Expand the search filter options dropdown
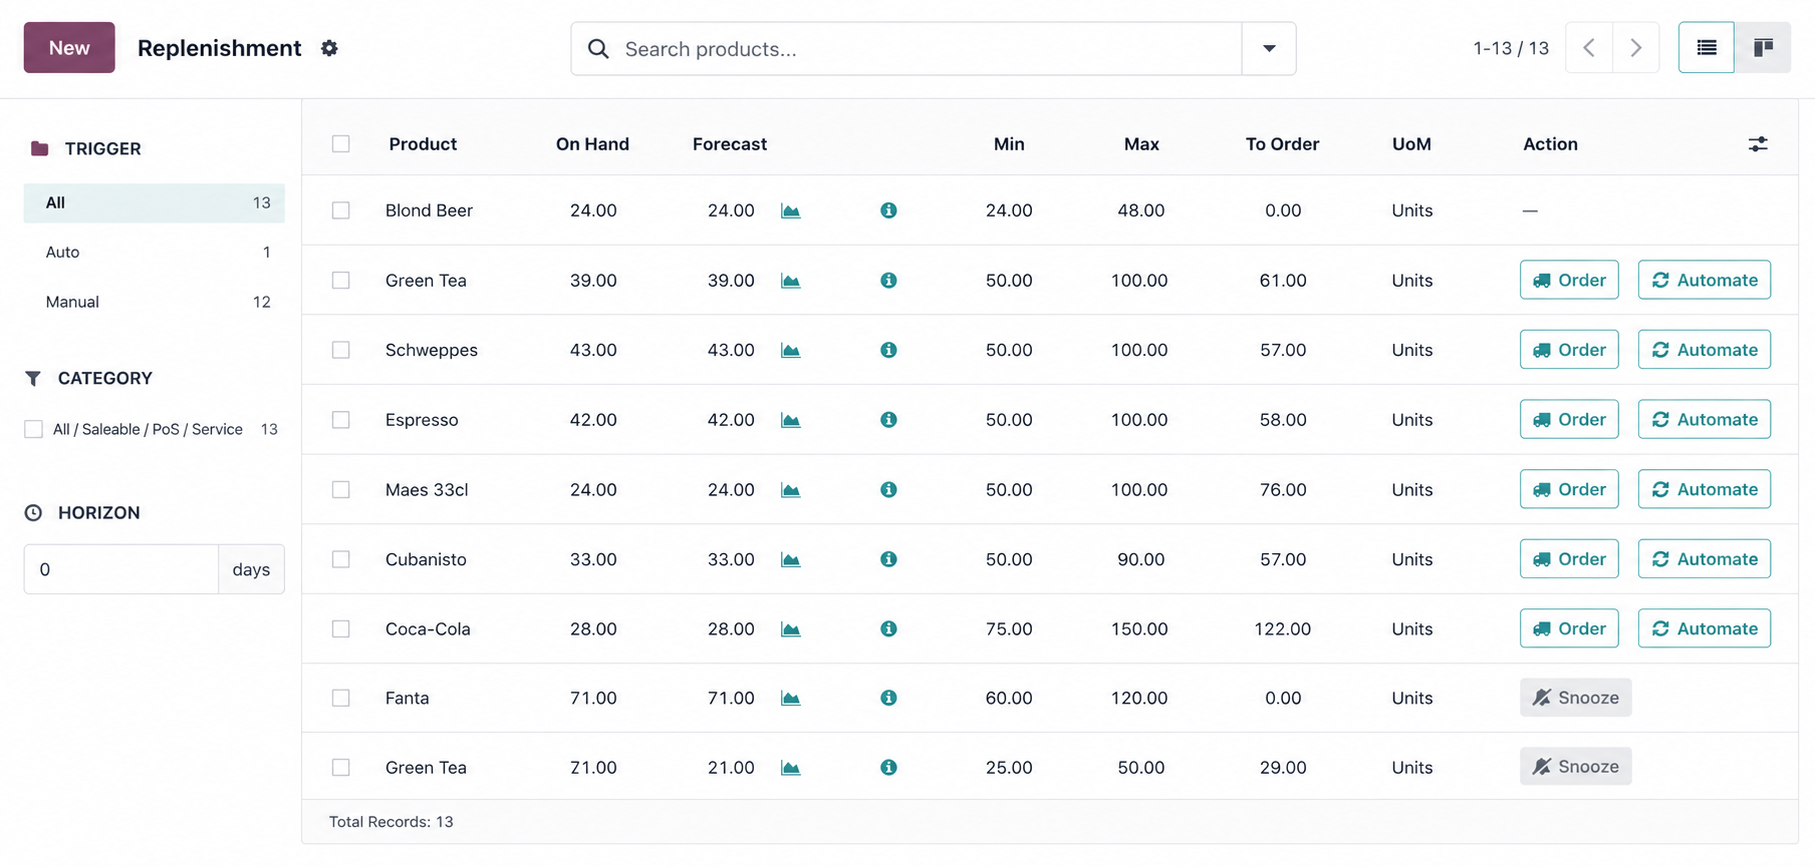The height and width of the screenshot is (866, 1815). tap(1268, 49)
